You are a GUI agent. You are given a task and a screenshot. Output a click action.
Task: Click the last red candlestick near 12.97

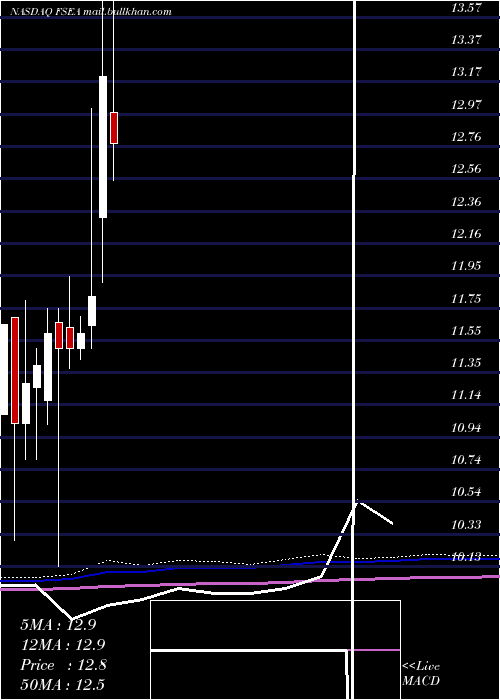[x=114, y=128]
